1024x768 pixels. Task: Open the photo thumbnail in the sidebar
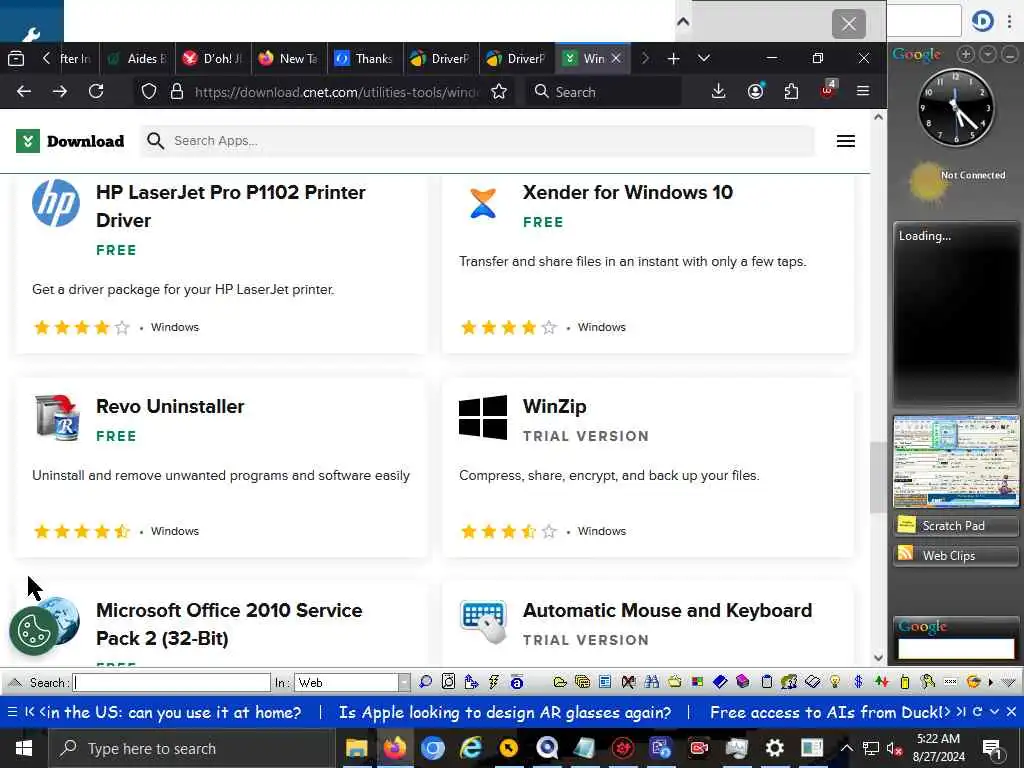pos(956,461)
